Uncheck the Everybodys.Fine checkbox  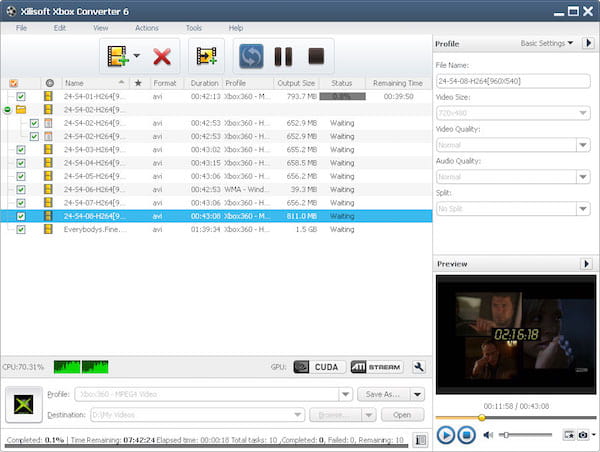21,229
